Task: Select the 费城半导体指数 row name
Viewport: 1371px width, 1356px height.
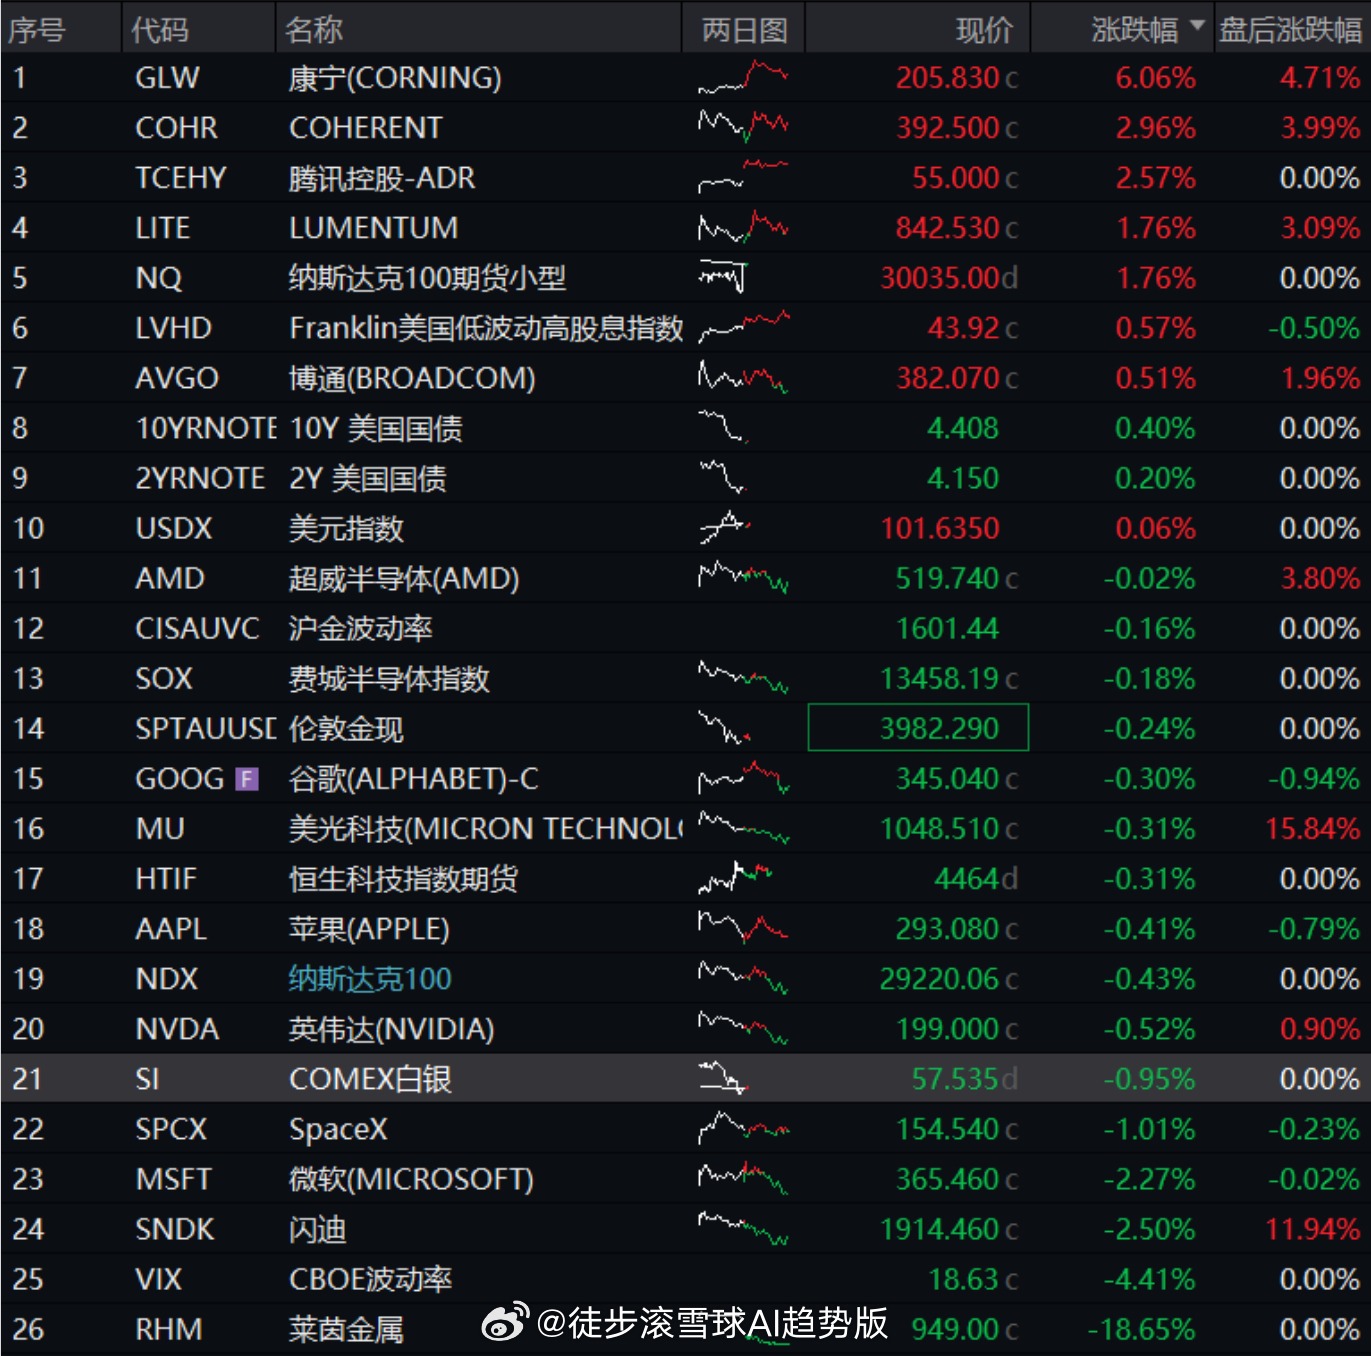Action: coord(389,679)
